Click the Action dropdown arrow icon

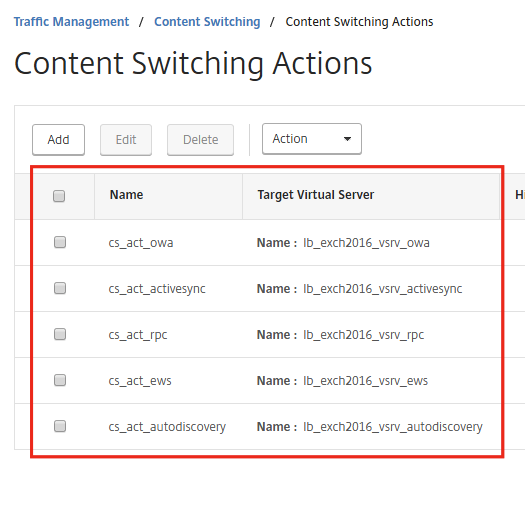[x=347, y=139]
